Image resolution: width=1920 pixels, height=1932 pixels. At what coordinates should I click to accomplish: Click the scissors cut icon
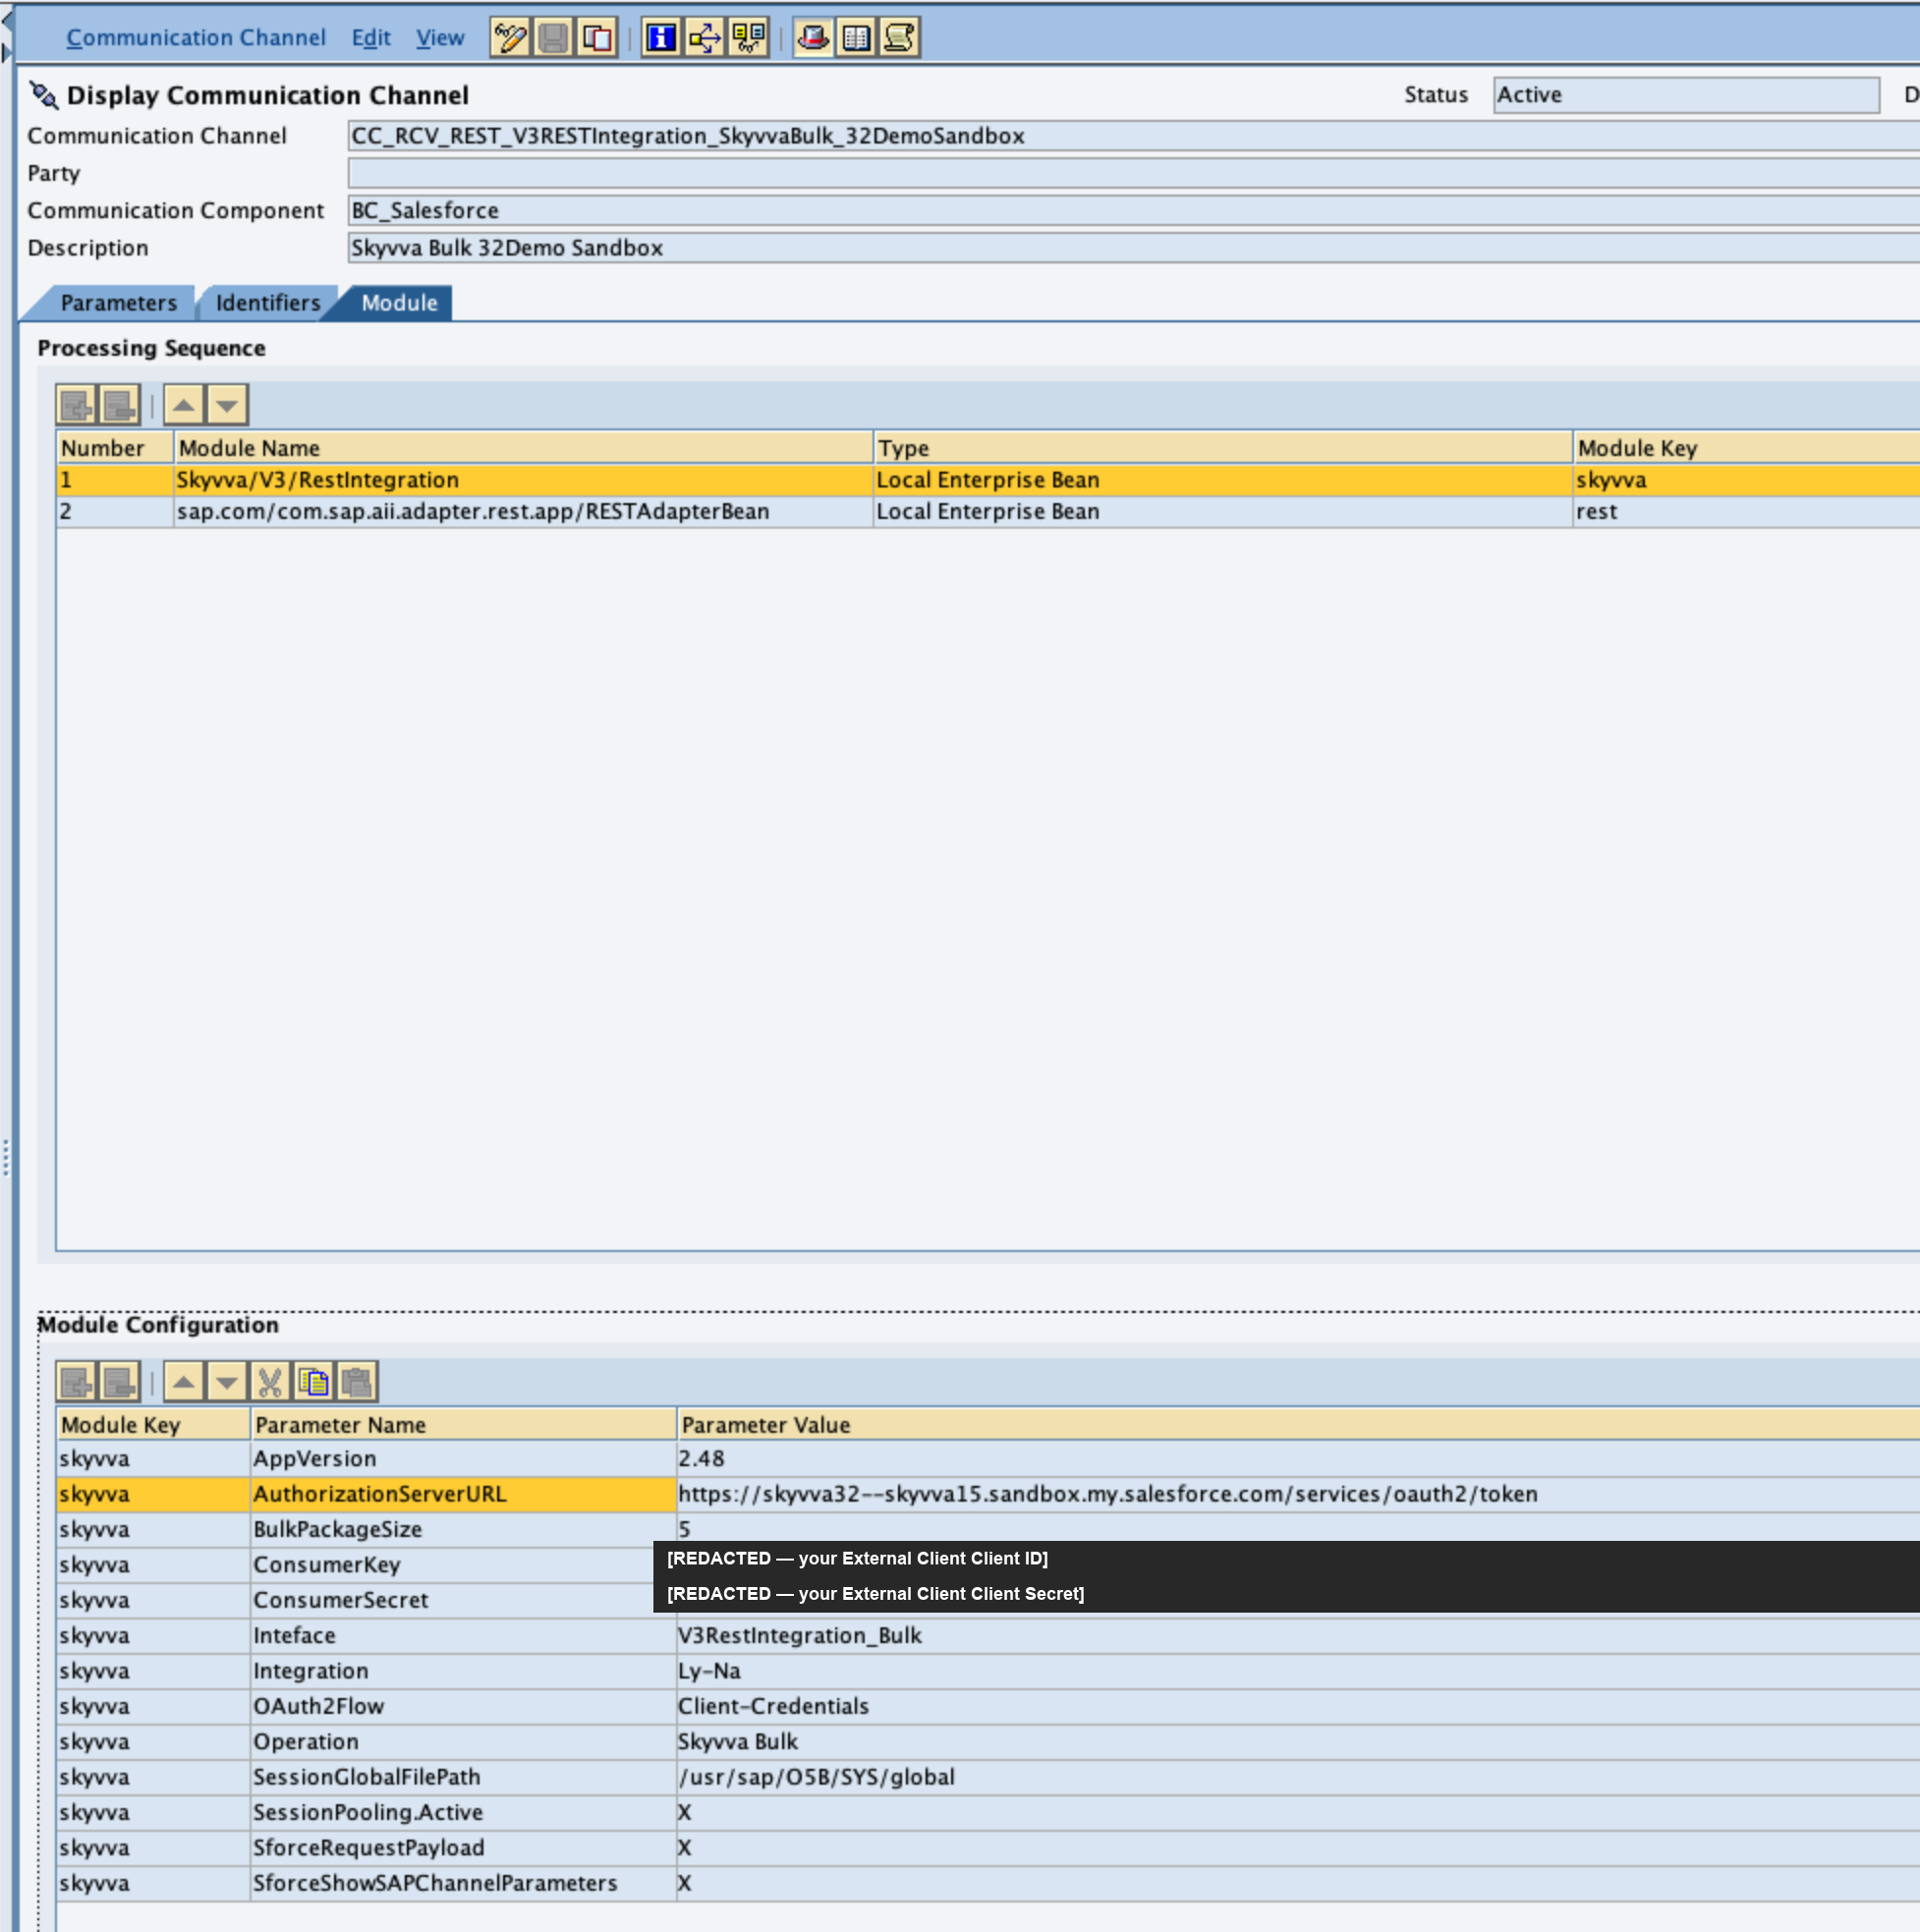270,1382
